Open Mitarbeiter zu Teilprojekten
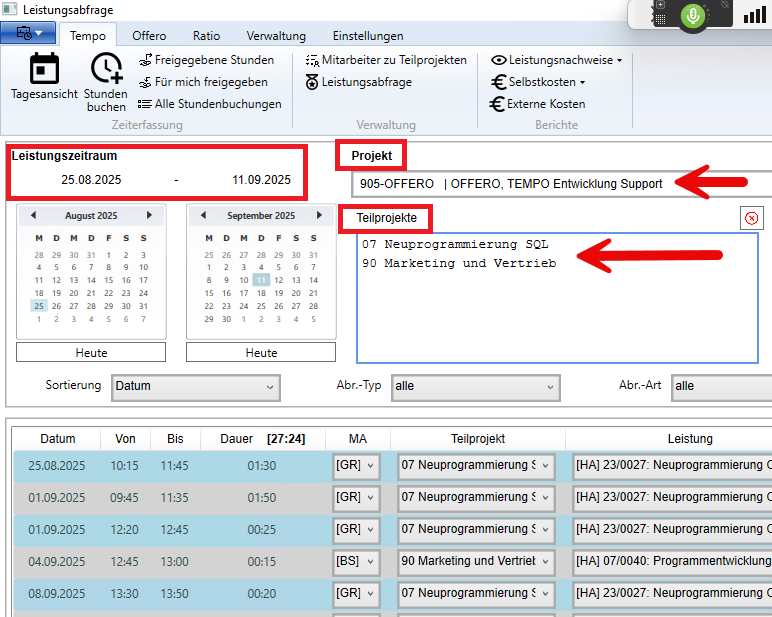This screenshot has width=772, height=617. 386,60
